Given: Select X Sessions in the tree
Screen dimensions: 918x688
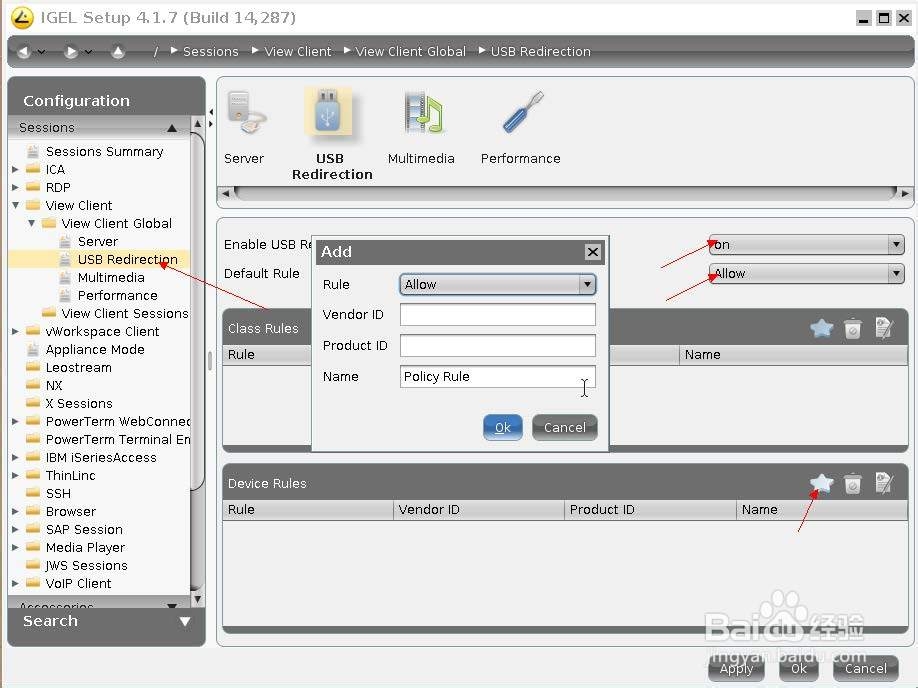Looking at the screenshot, I should 79,404.
